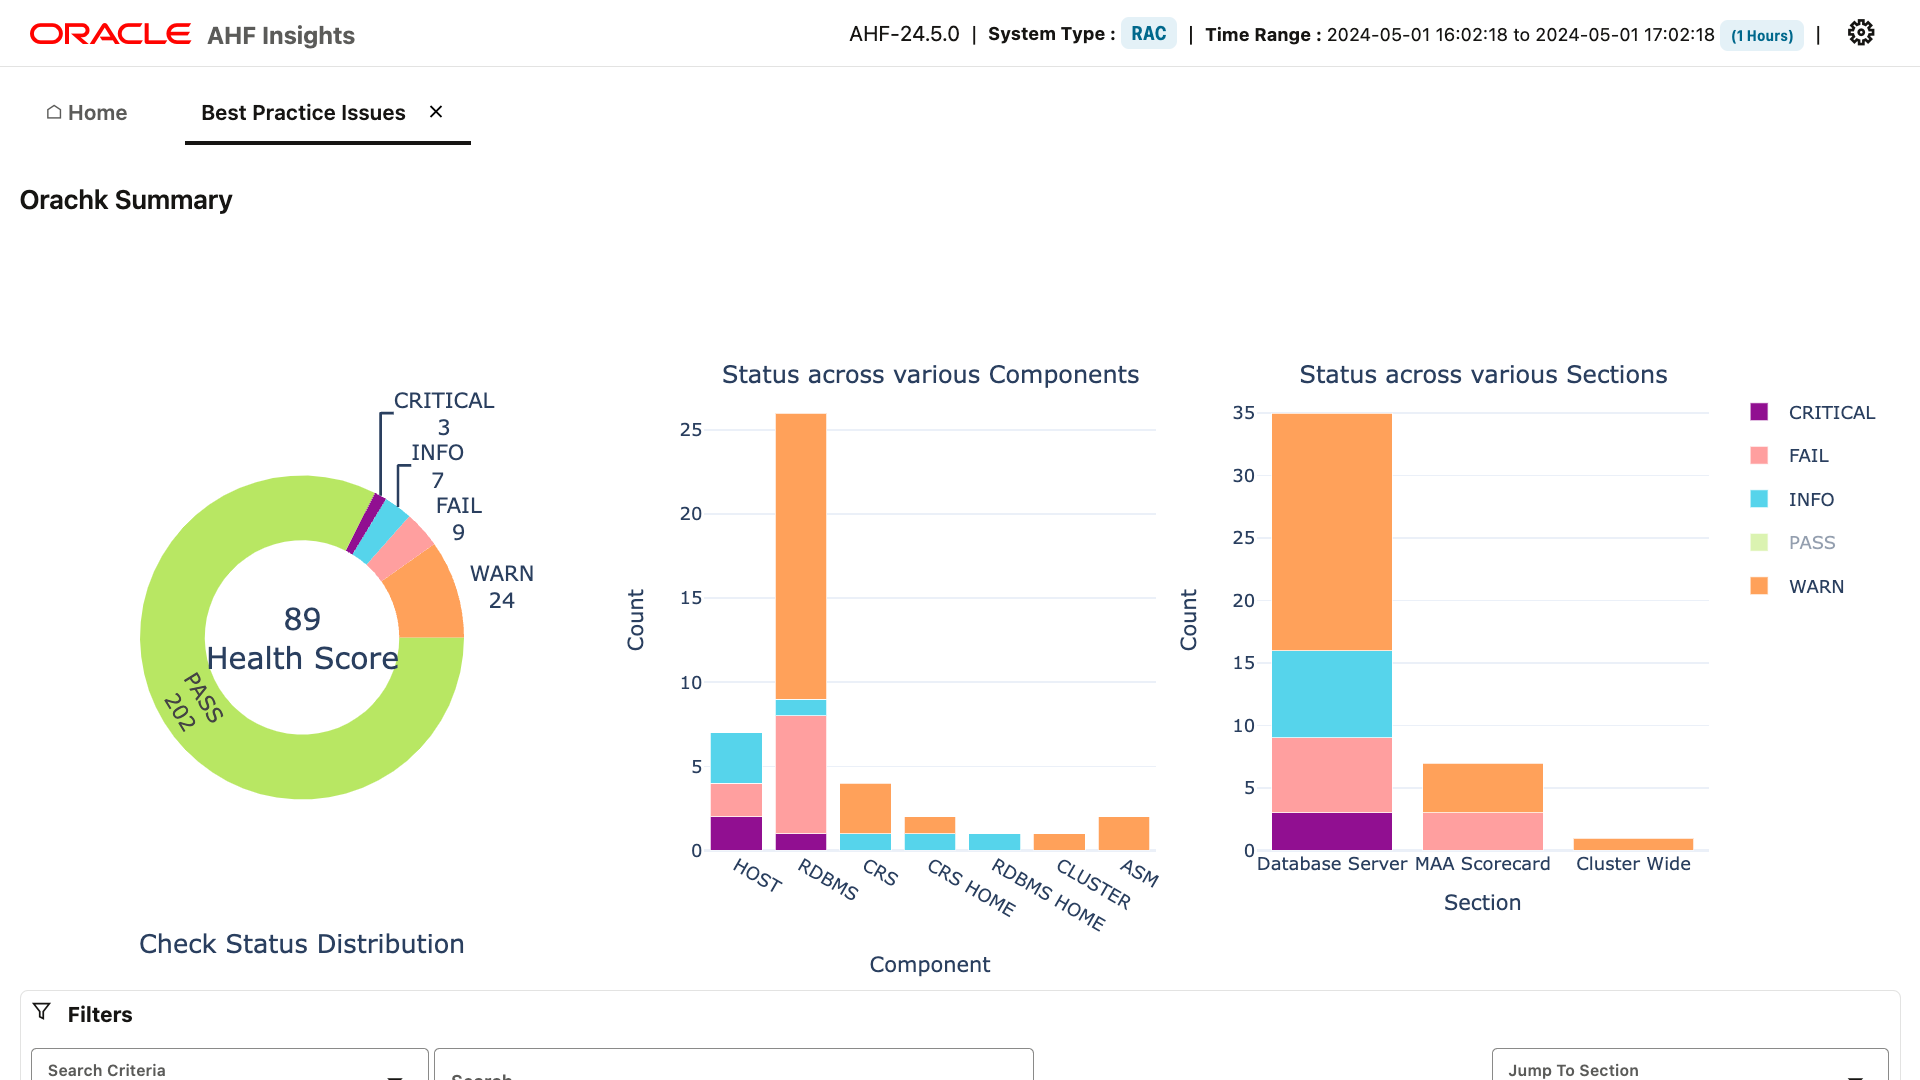Click the Oracle logo

(110, 32)
